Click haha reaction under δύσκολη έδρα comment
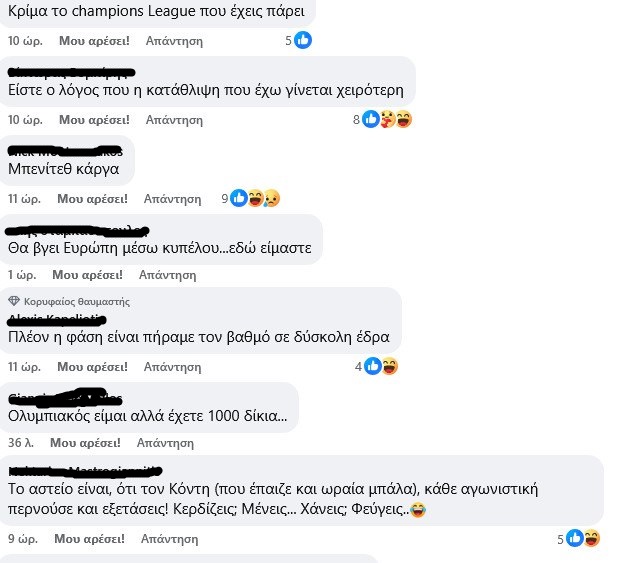This screenshot has height=563, width=619. [x=390, y=366]
